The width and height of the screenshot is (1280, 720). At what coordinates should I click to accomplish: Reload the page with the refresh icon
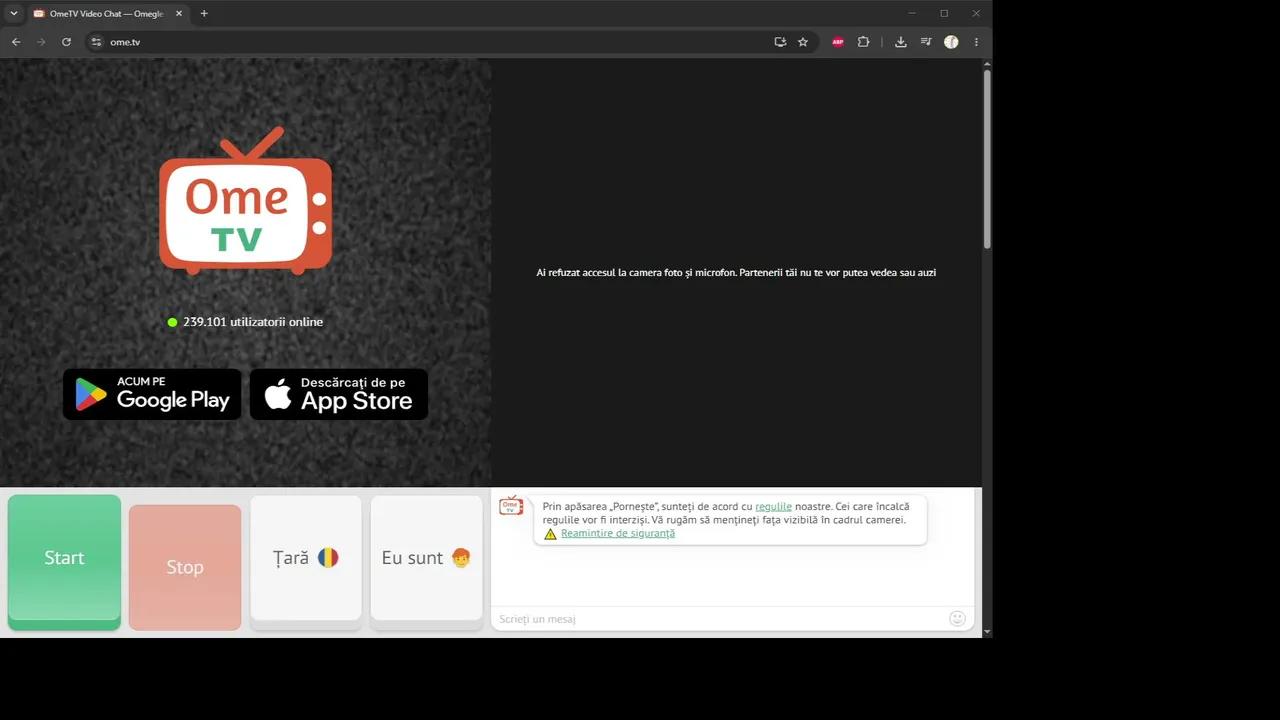coord(66,42)
